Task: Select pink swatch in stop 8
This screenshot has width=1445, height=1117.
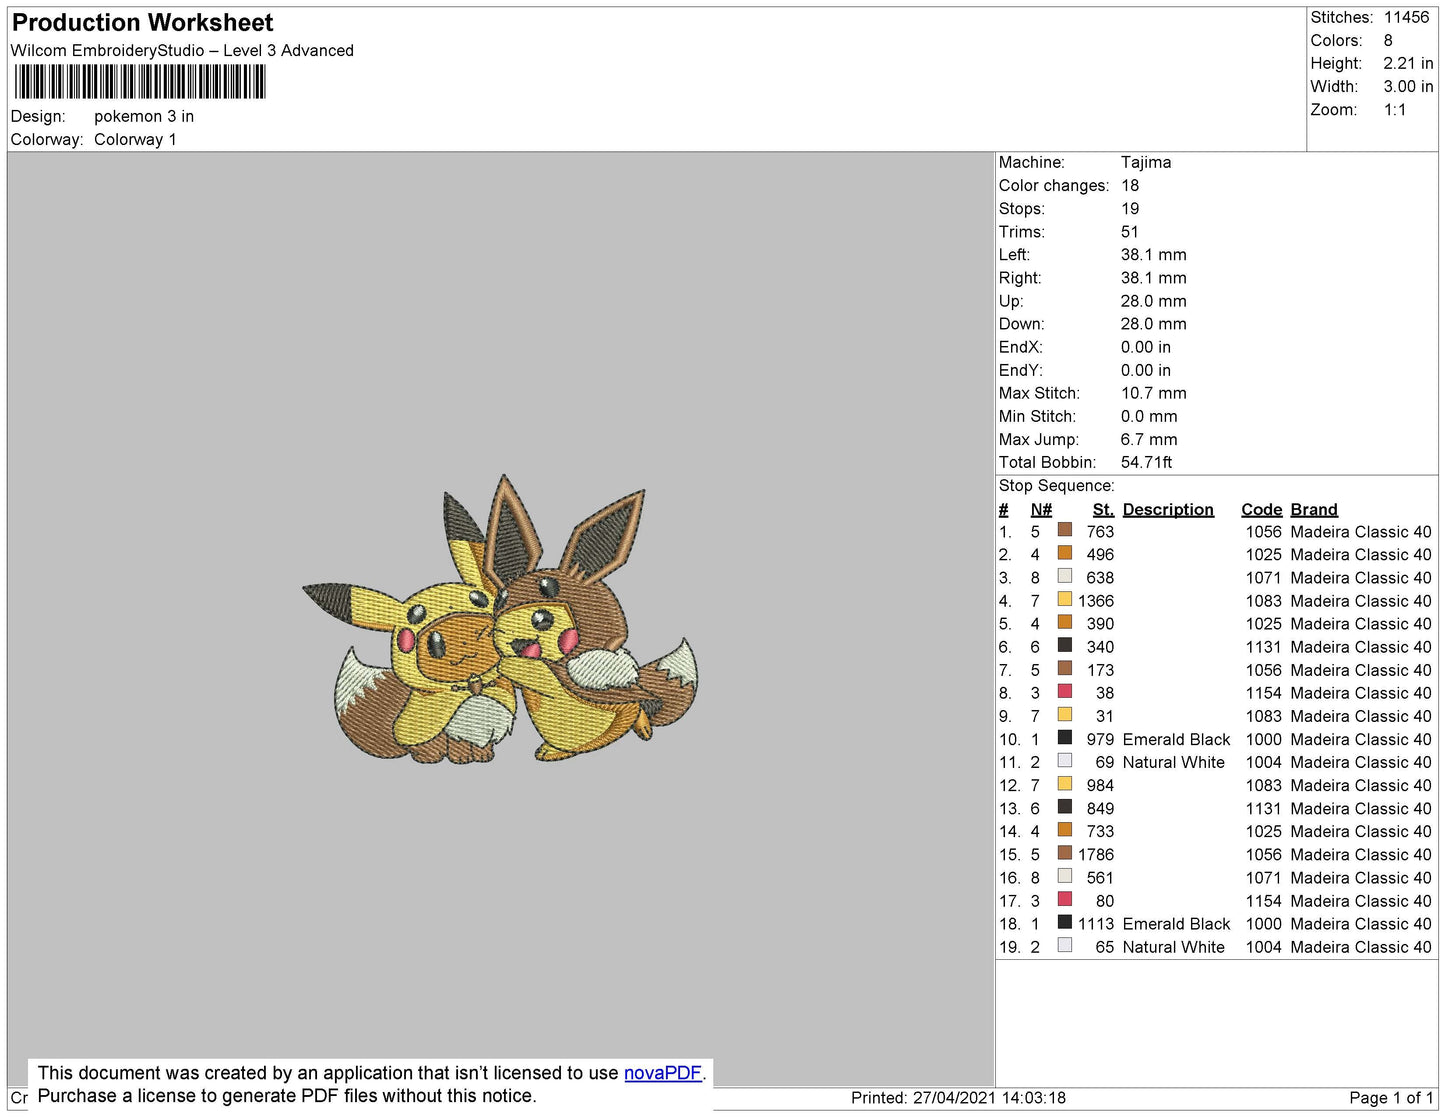Action: click(1065, 691)
